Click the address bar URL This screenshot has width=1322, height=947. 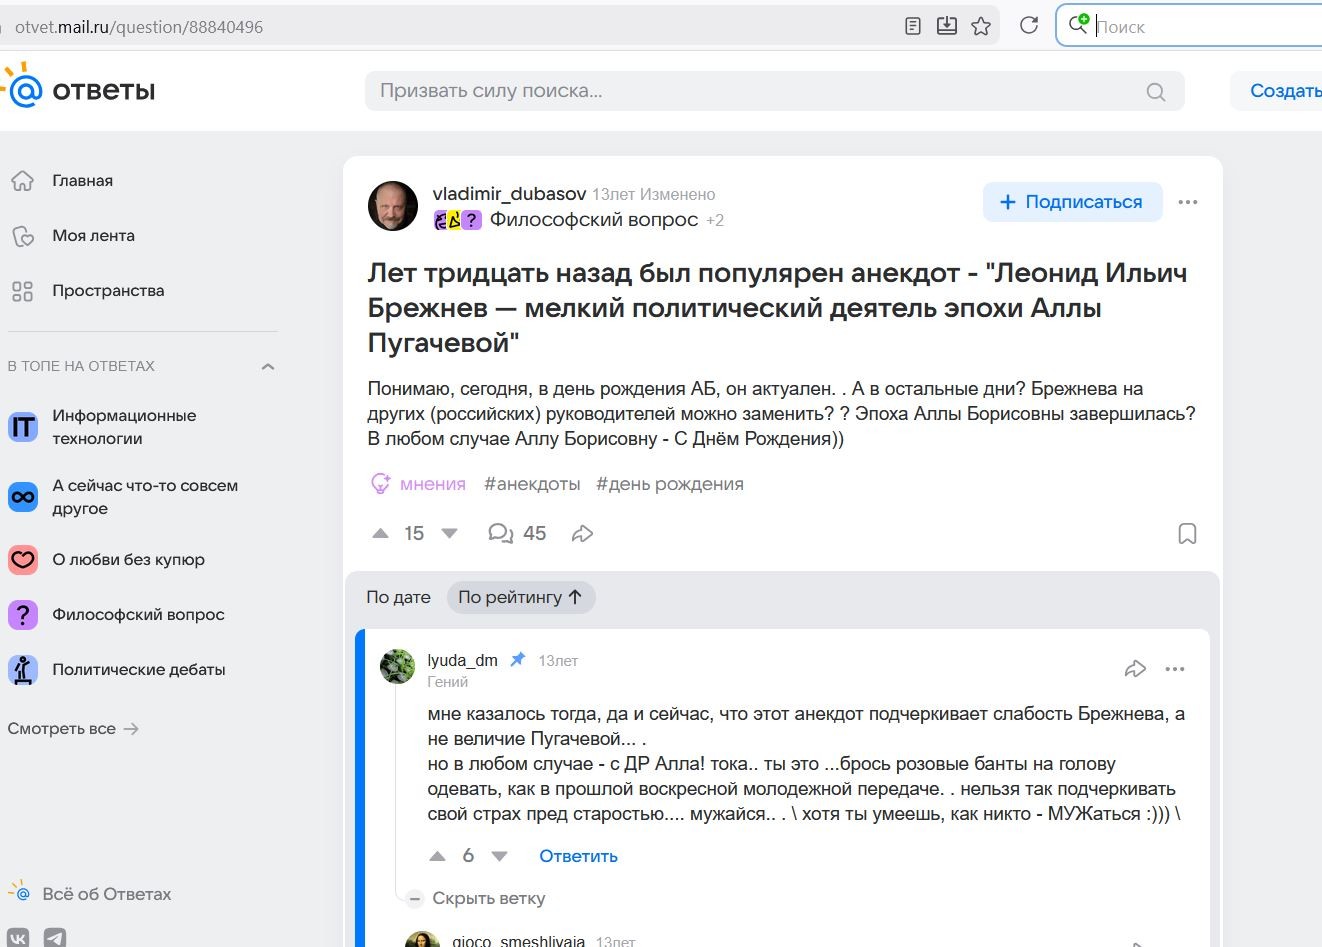pos(139,27)
